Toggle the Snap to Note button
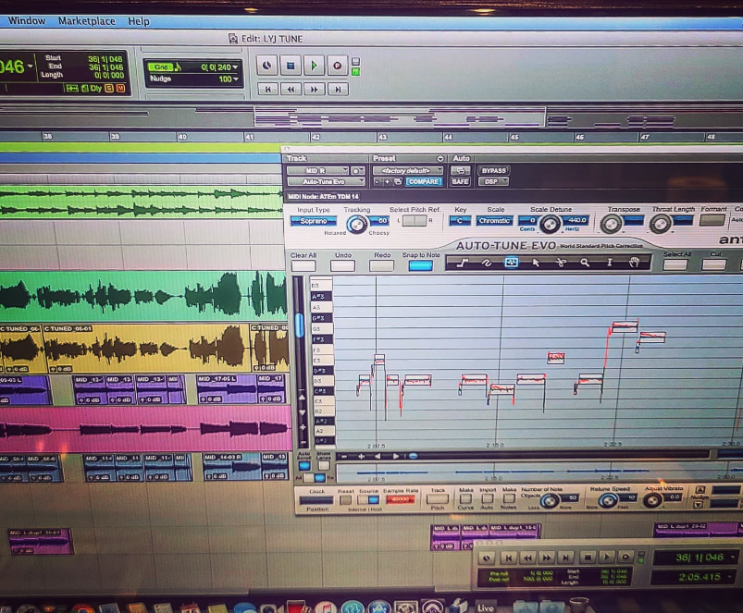Screen dimensions: 743x613 [x=420, y=266]
